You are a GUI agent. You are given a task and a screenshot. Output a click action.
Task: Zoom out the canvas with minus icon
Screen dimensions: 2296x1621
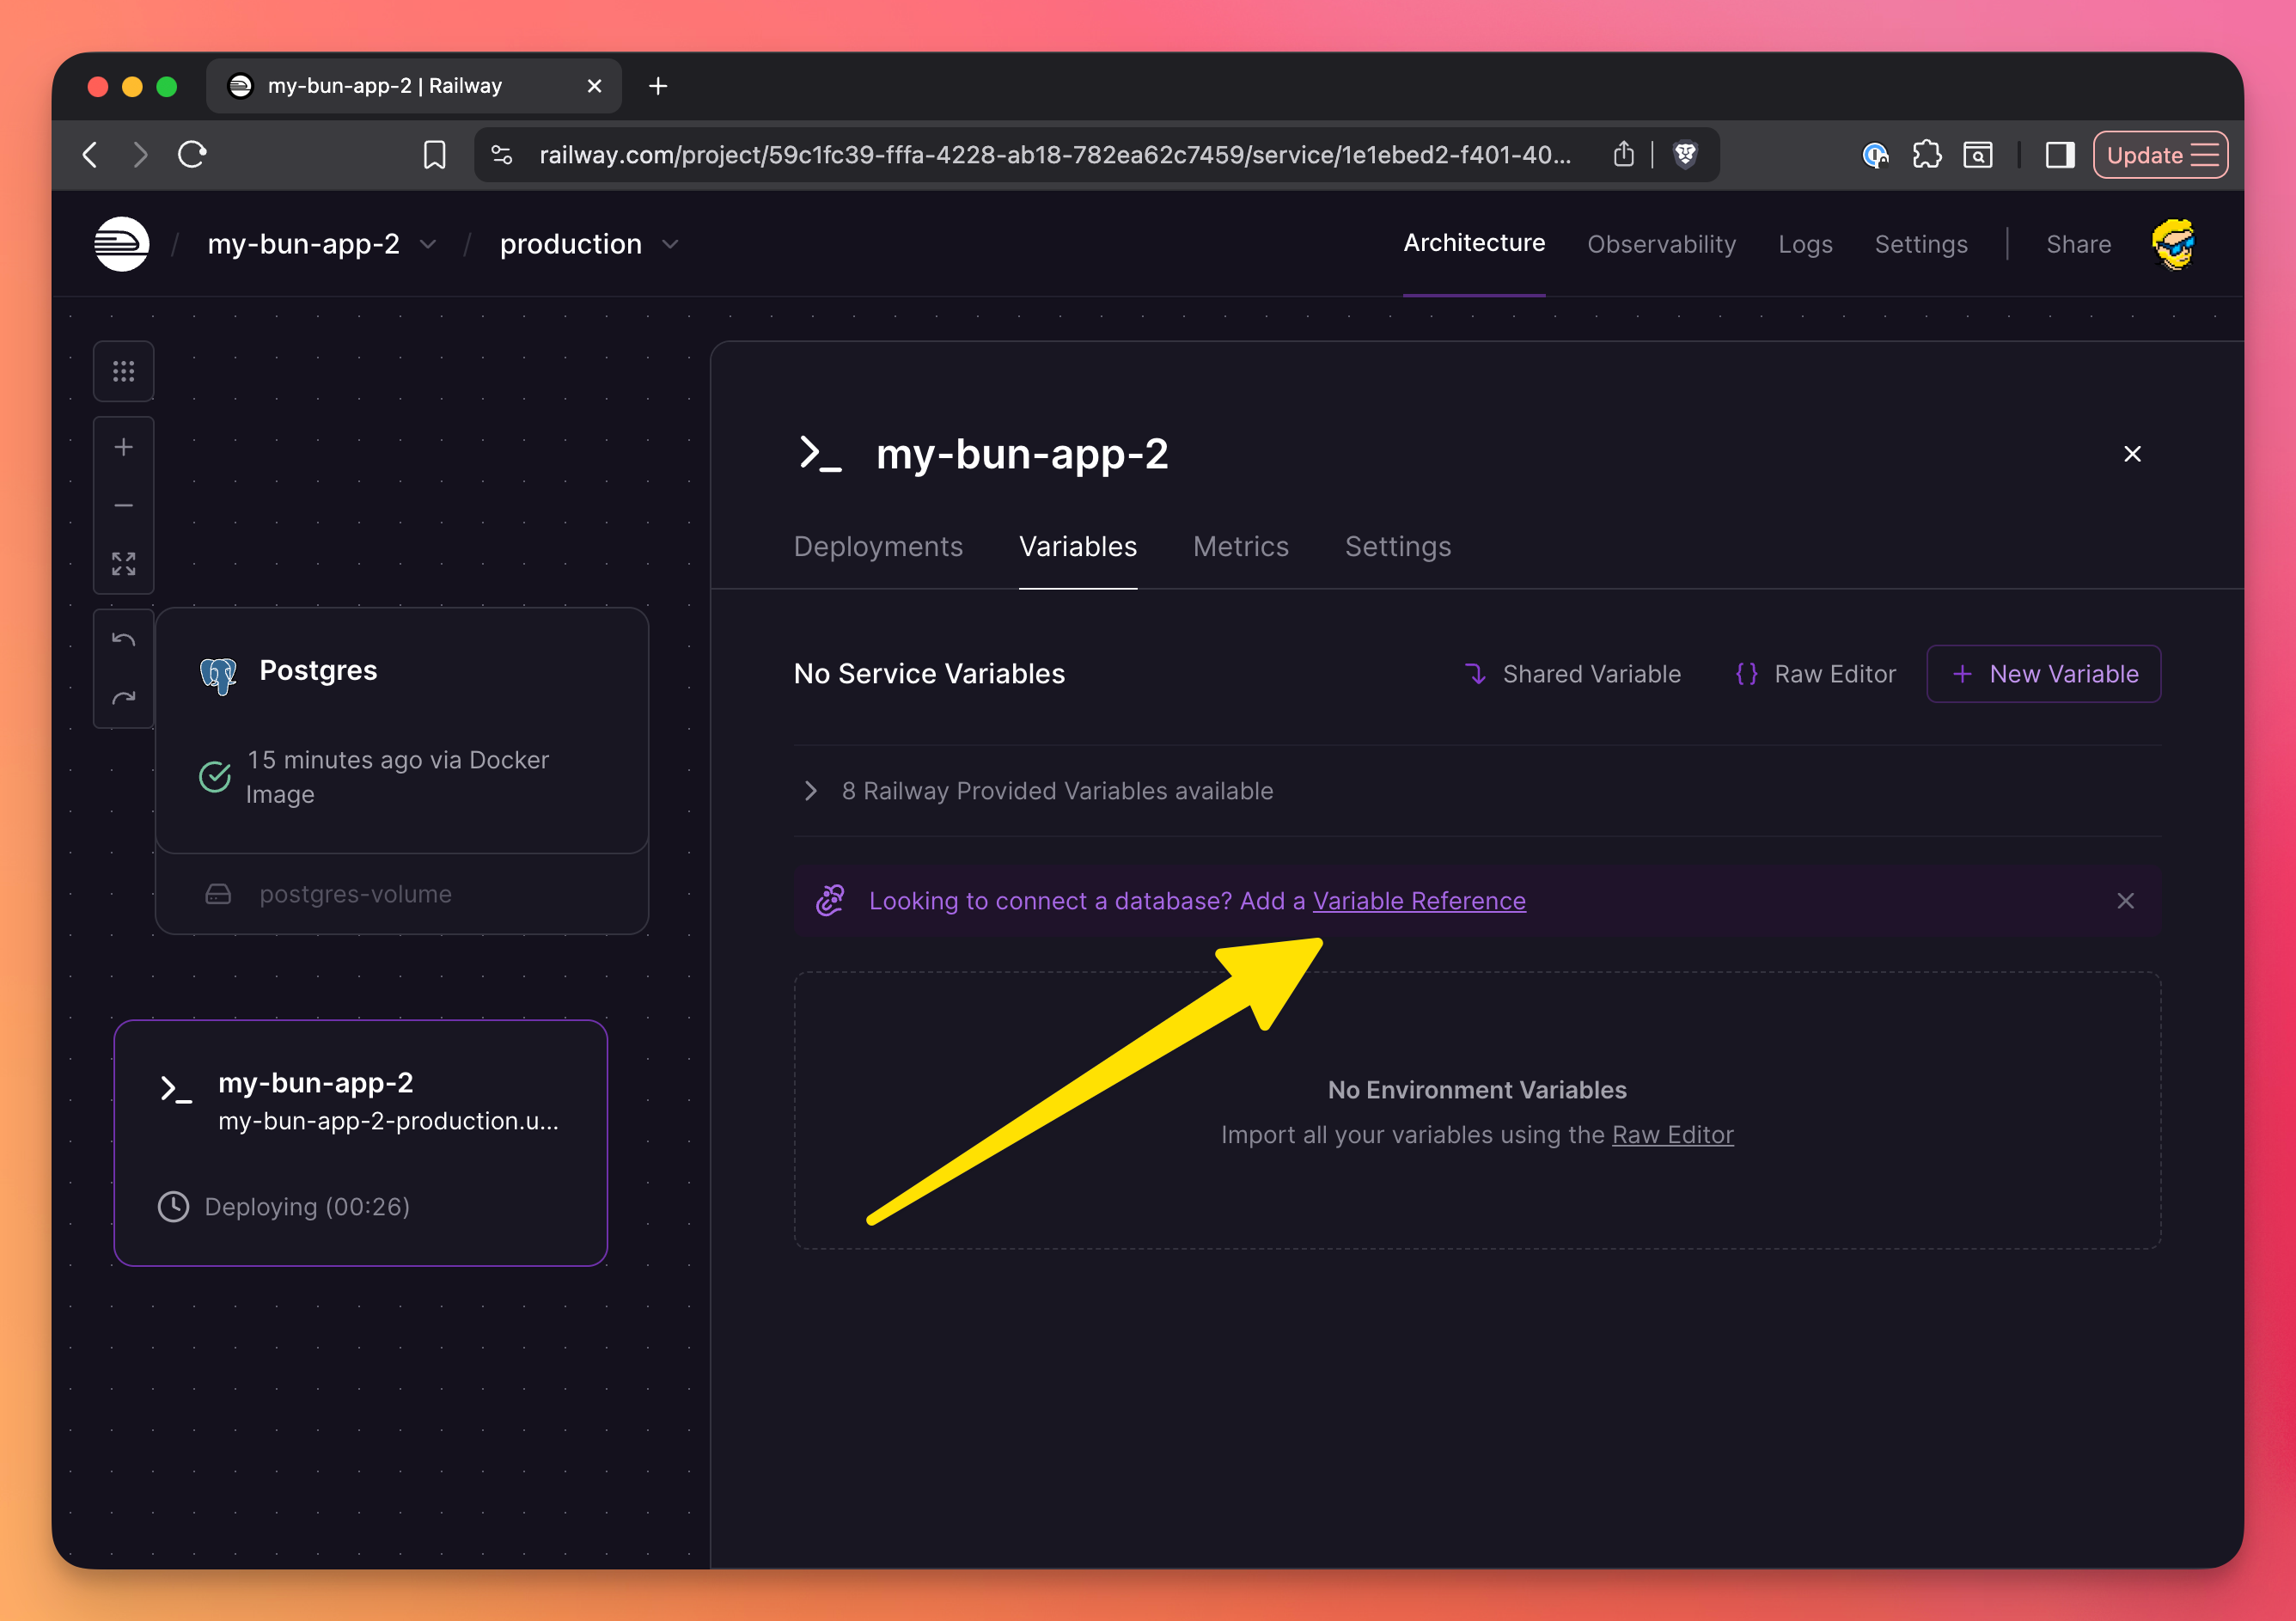click(123, 506)
